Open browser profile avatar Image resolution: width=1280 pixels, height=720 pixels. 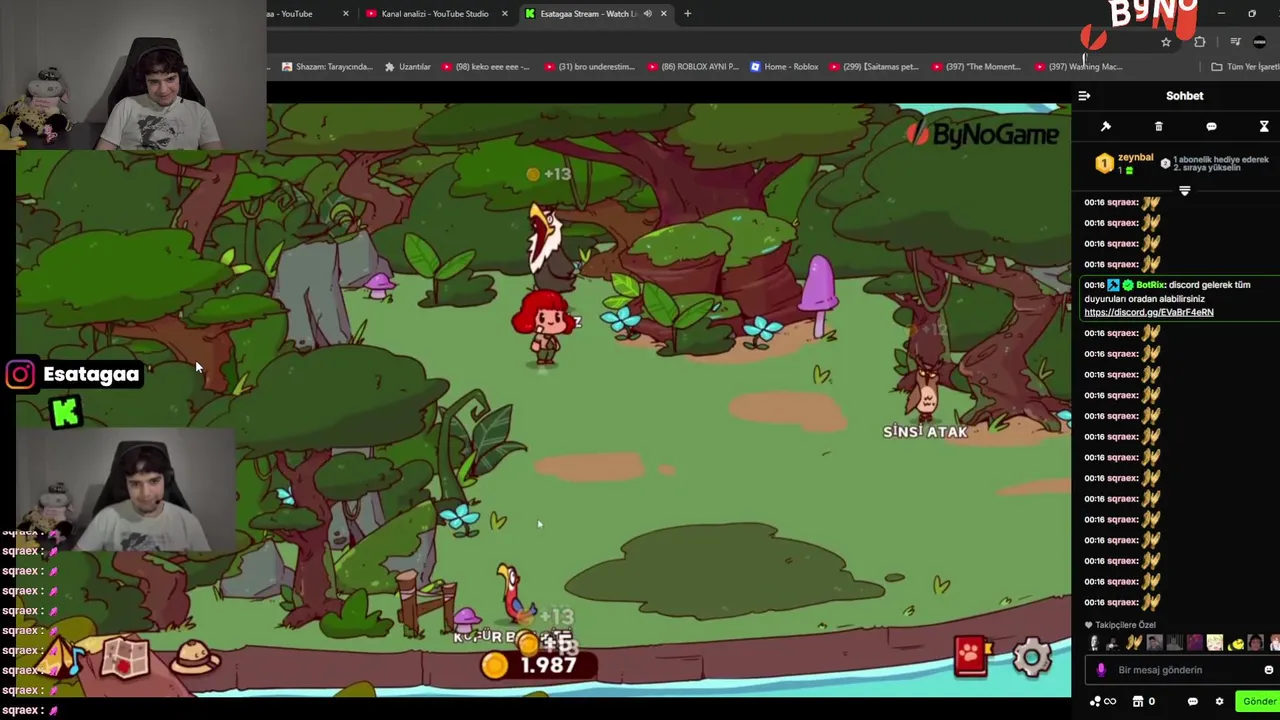(1259, 42)
